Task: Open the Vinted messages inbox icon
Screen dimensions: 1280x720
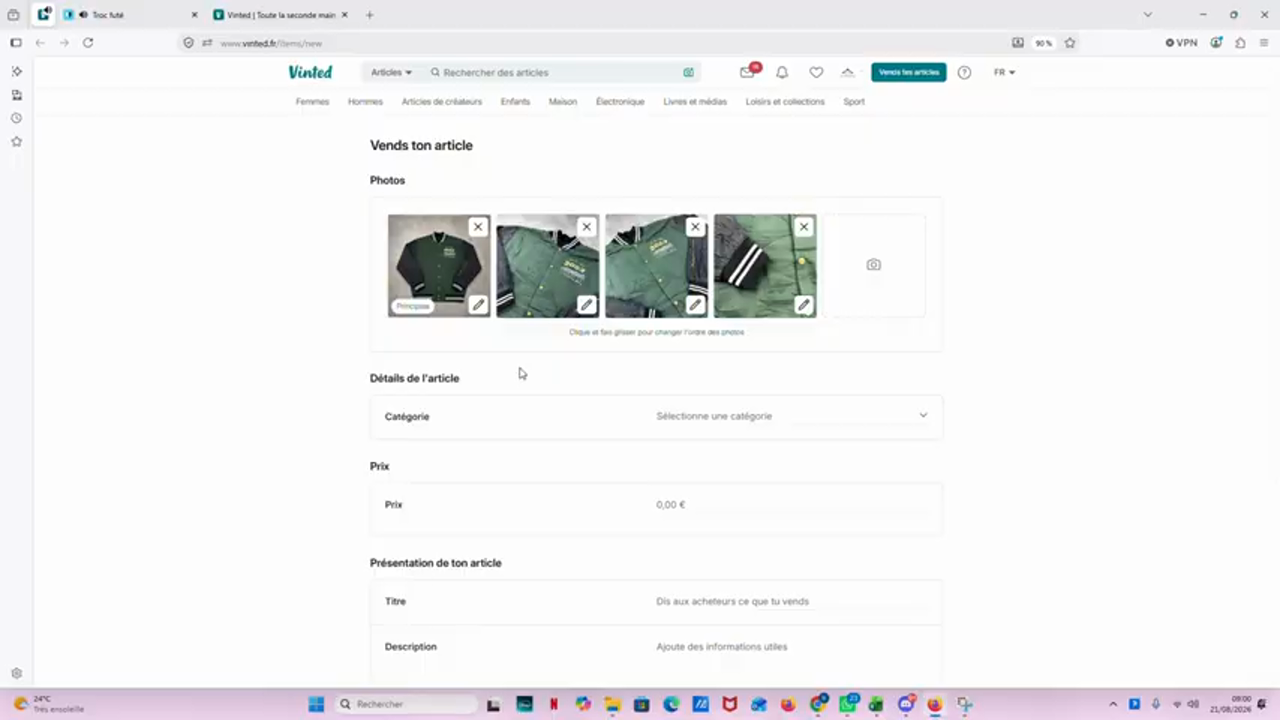Action: (x=747, y=72)
